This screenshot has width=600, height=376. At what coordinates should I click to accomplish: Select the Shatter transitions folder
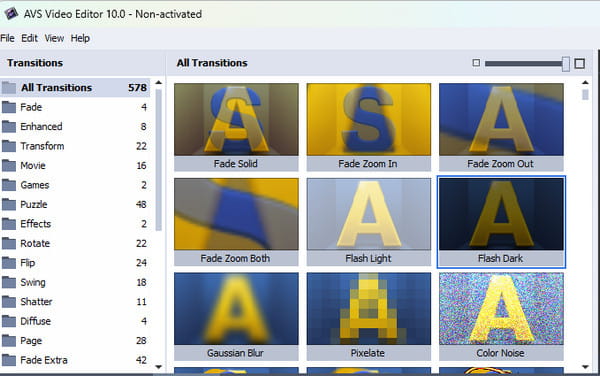point(75,302)
